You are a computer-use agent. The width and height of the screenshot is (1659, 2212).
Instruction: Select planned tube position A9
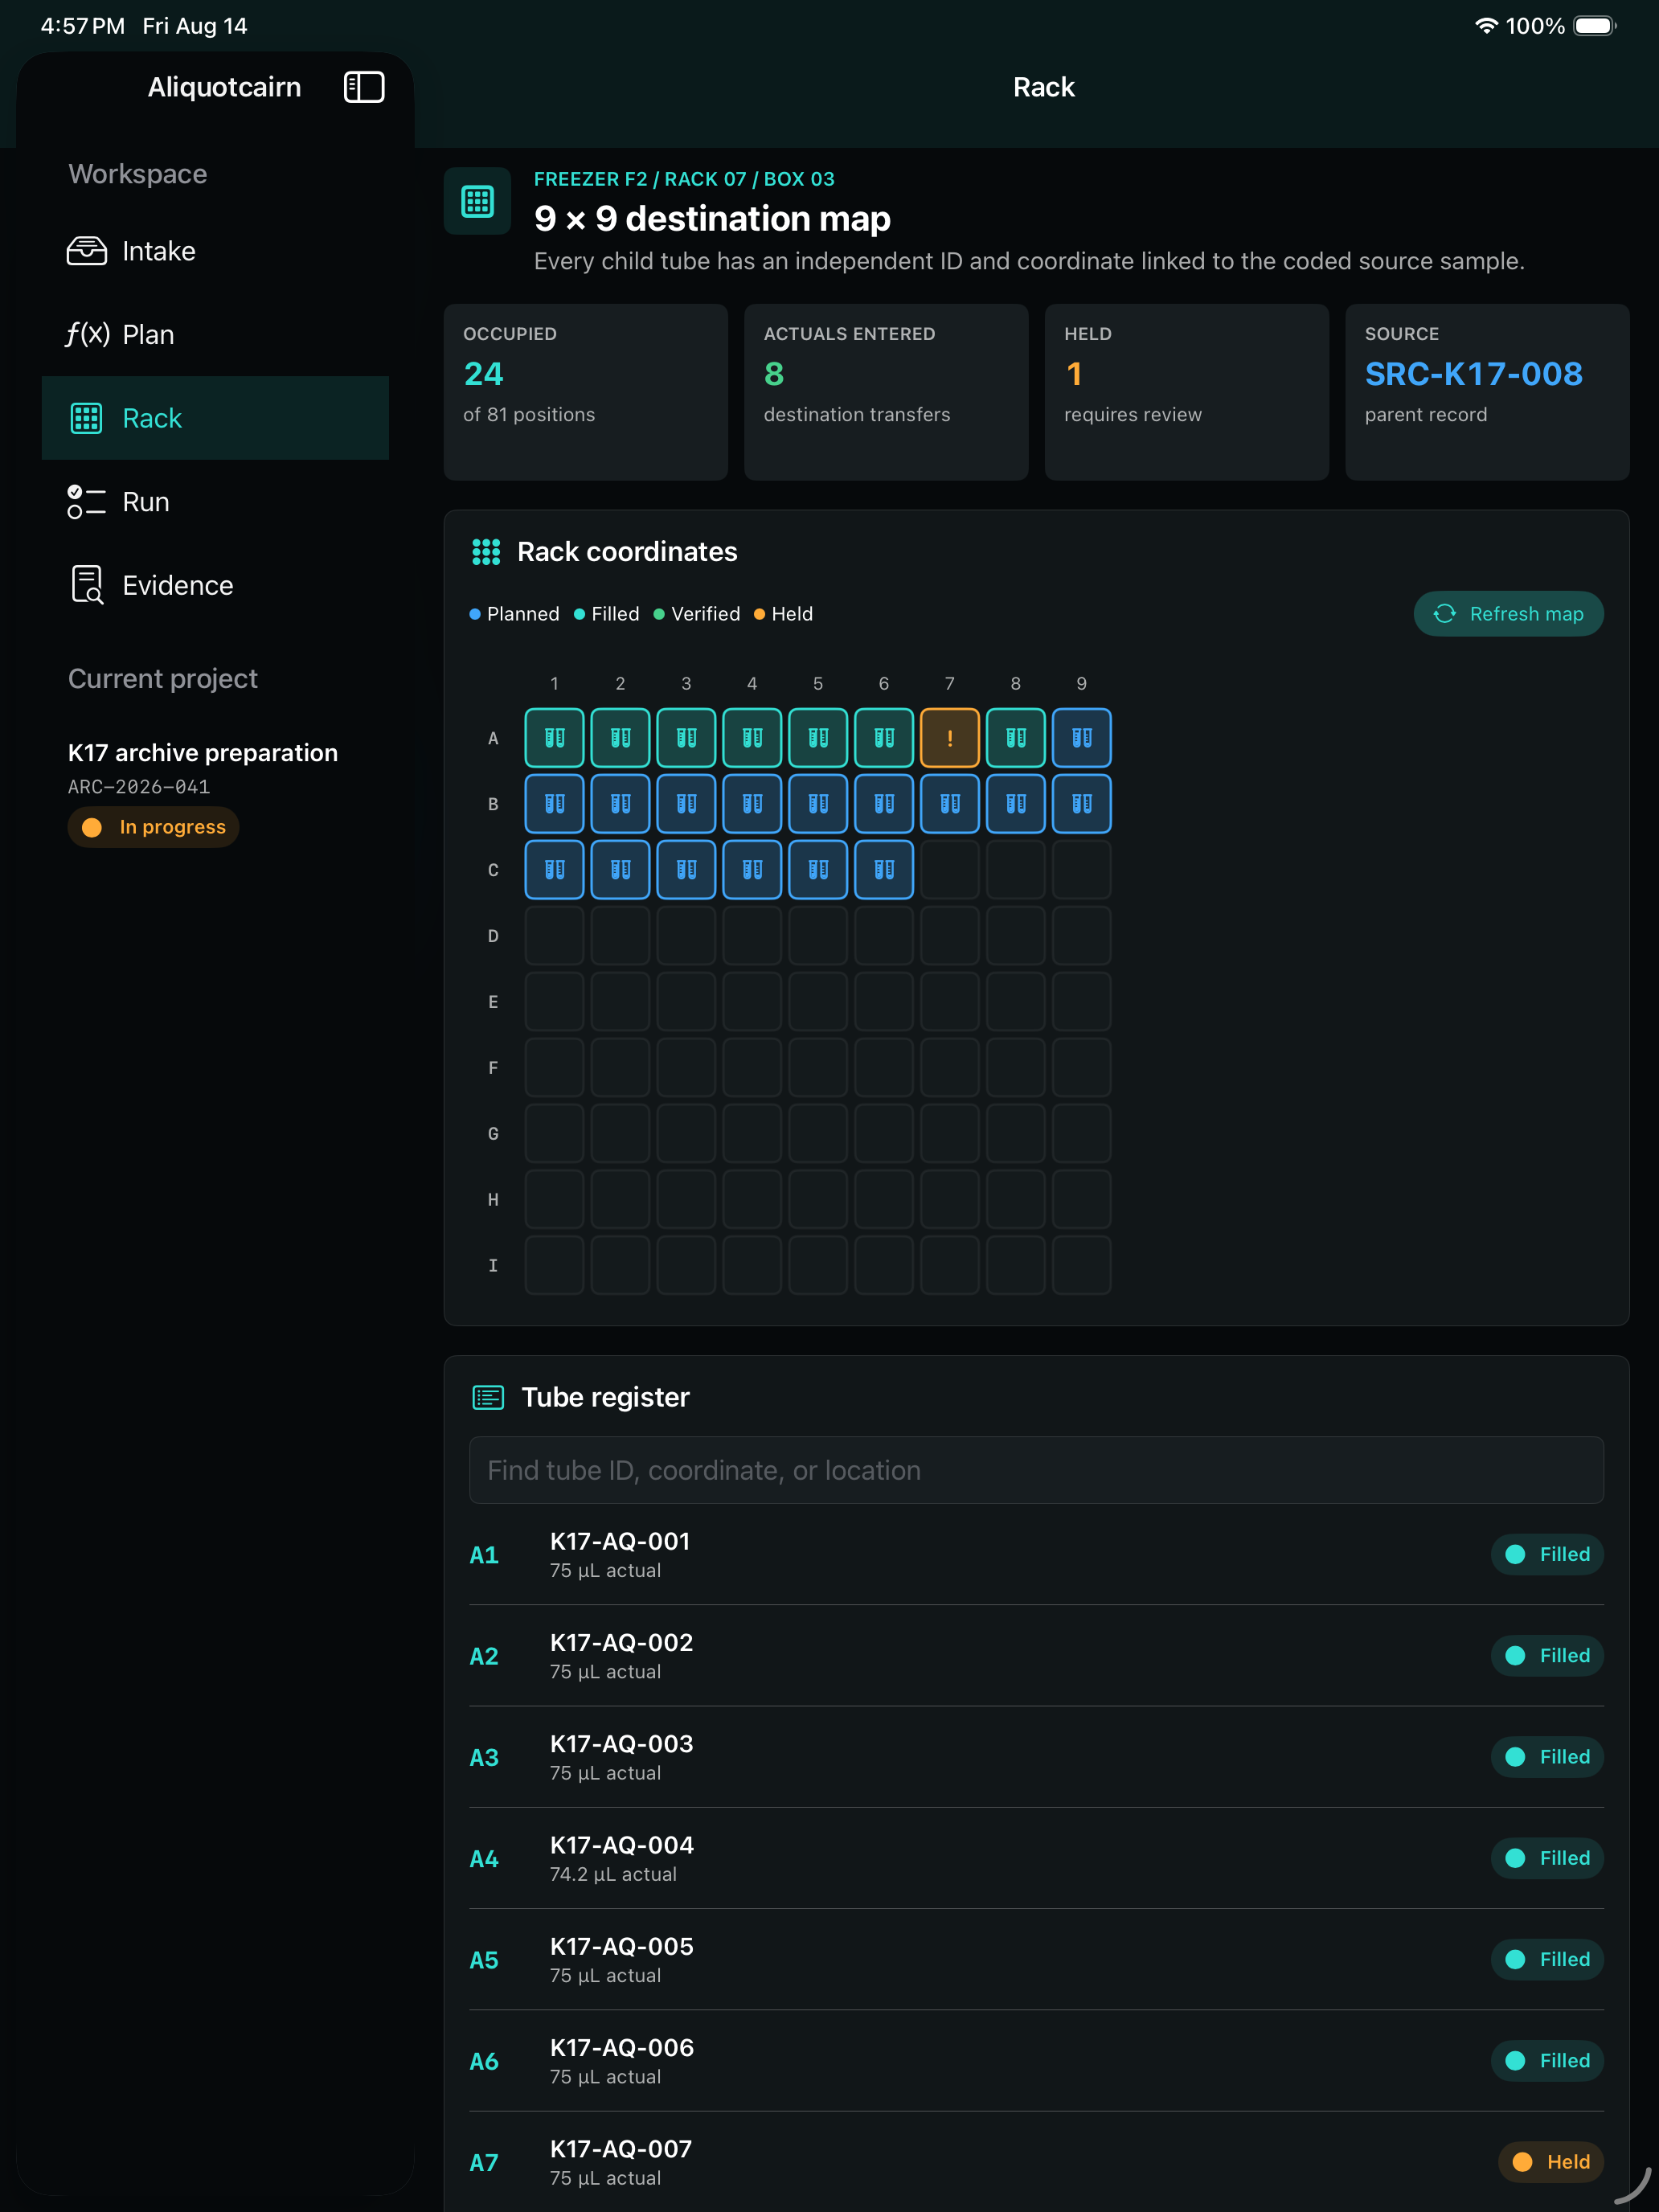point(1082,738)
